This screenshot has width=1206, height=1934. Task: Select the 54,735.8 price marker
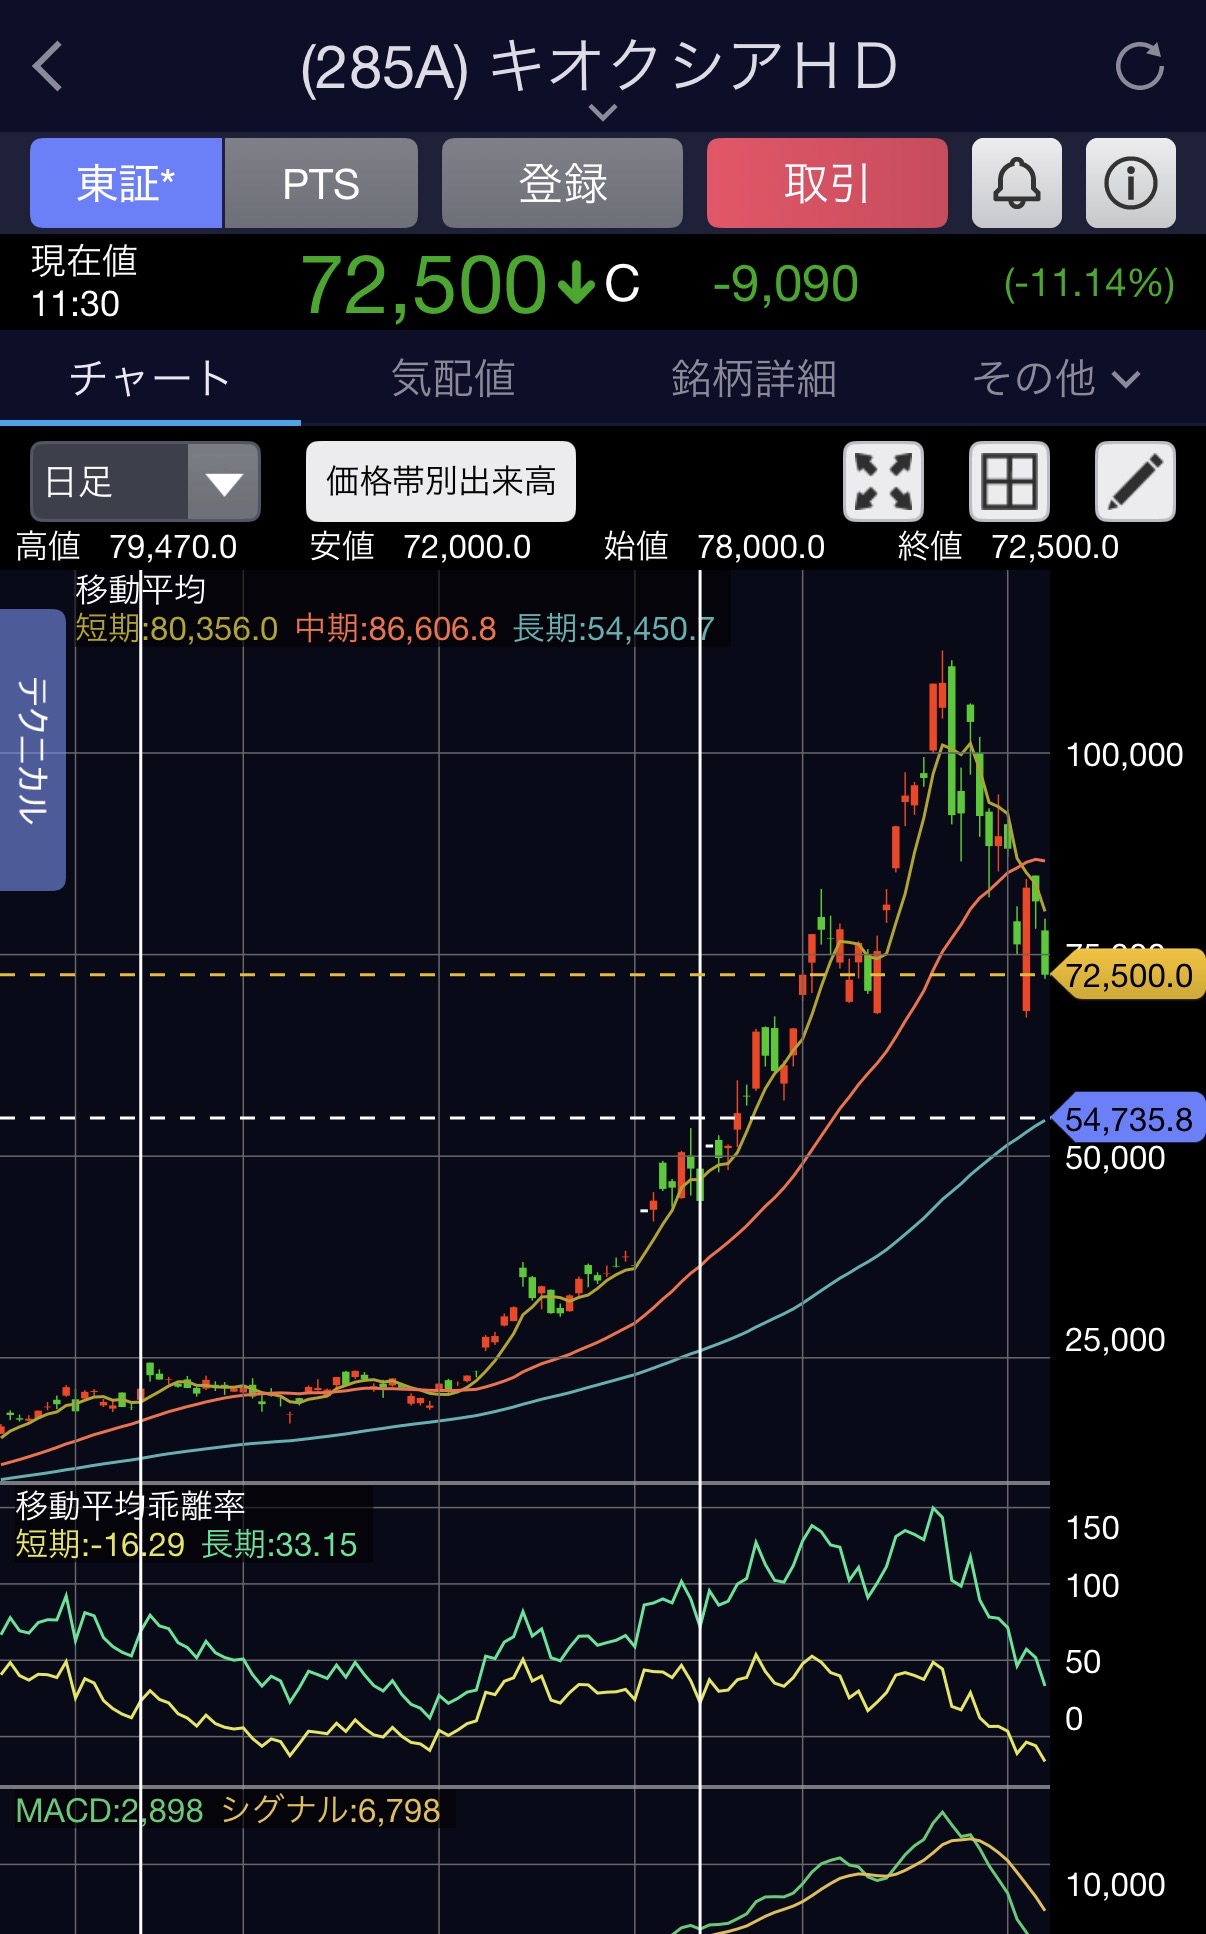(1129, 1118)
